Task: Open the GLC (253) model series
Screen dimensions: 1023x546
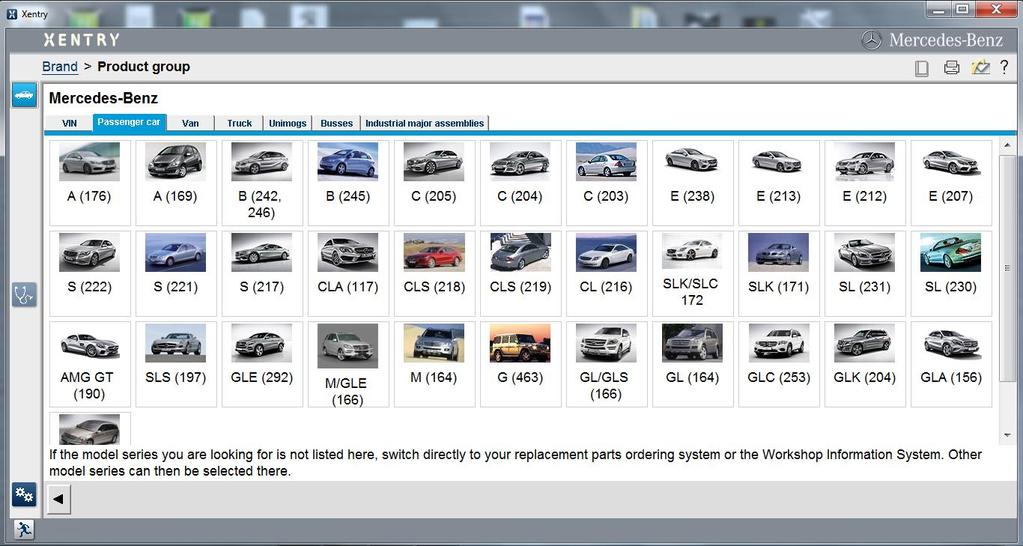Action: pos(778,364)
